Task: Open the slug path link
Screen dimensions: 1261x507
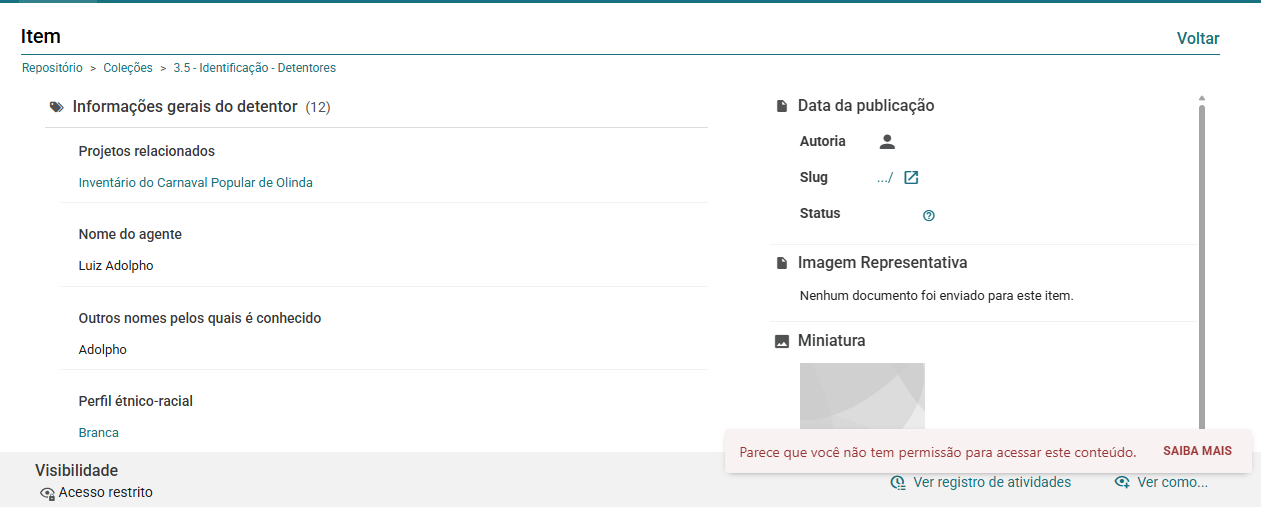Action: point(884,178)
